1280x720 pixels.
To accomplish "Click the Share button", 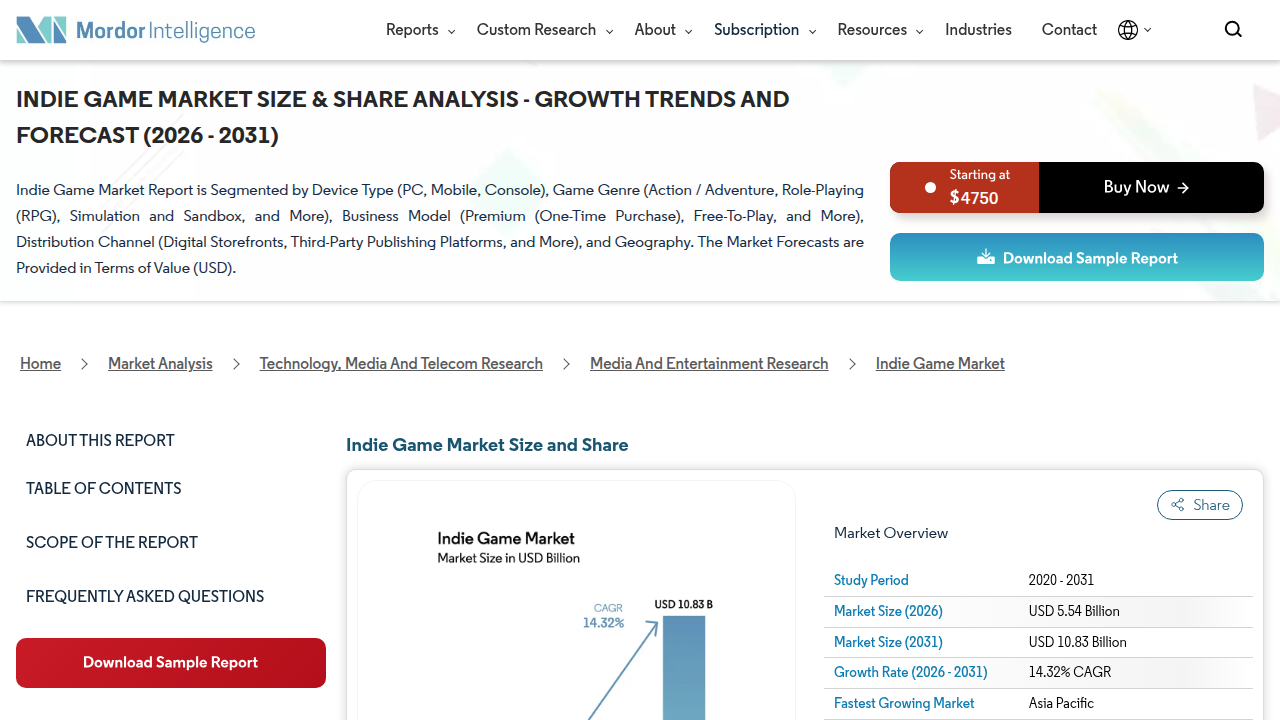I will 1200,505.
